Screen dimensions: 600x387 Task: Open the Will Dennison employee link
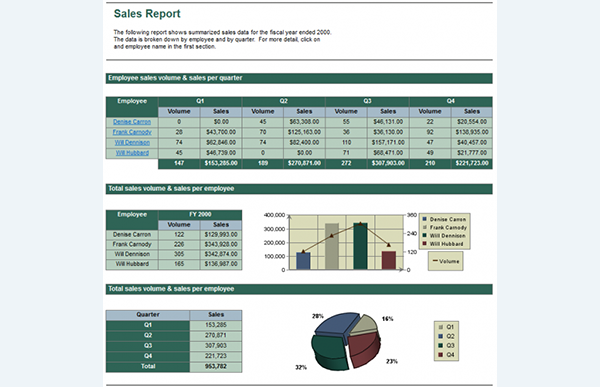[132, 142]
